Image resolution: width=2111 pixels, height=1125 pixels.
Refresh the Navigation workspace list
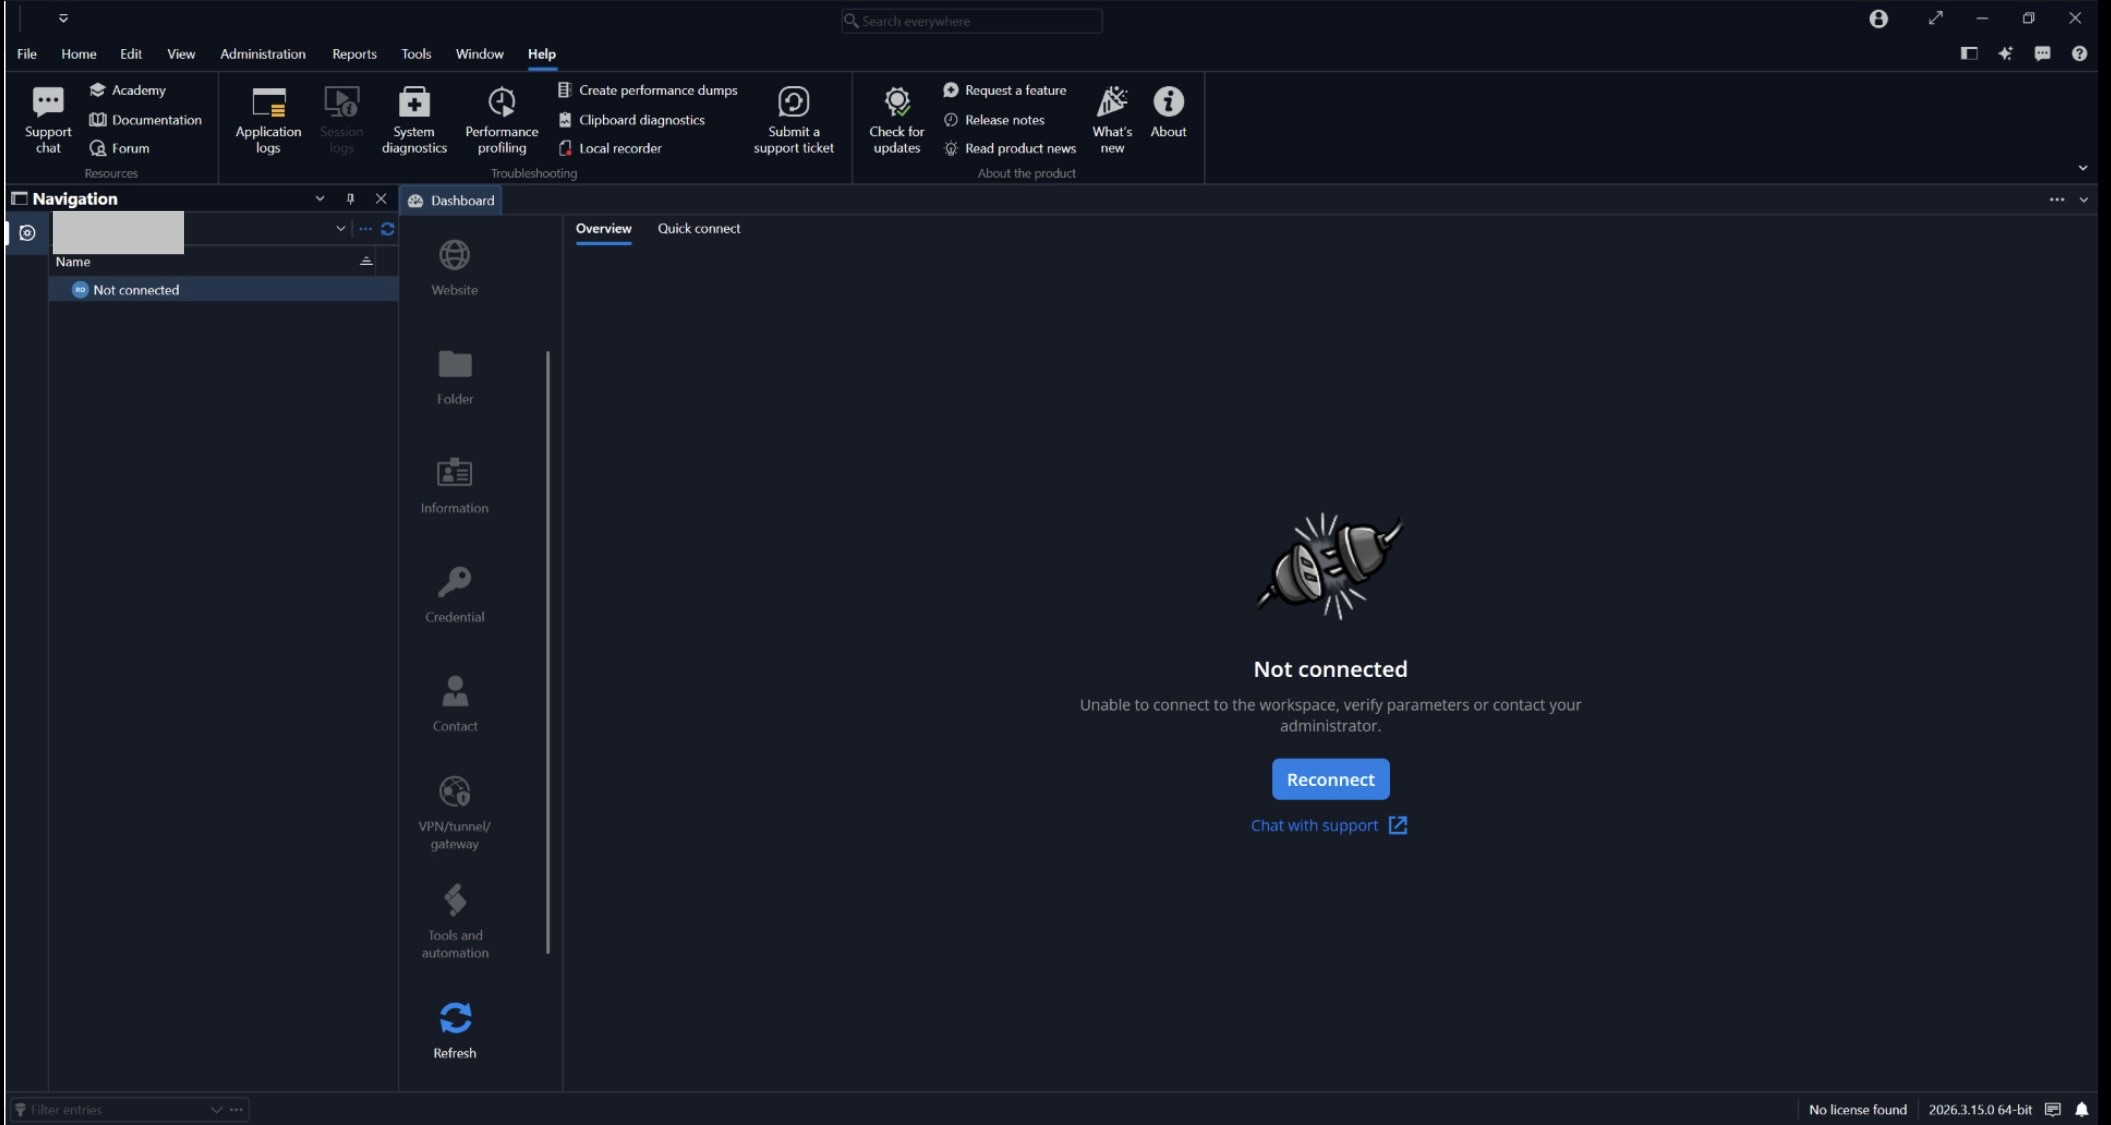(388, 229)
